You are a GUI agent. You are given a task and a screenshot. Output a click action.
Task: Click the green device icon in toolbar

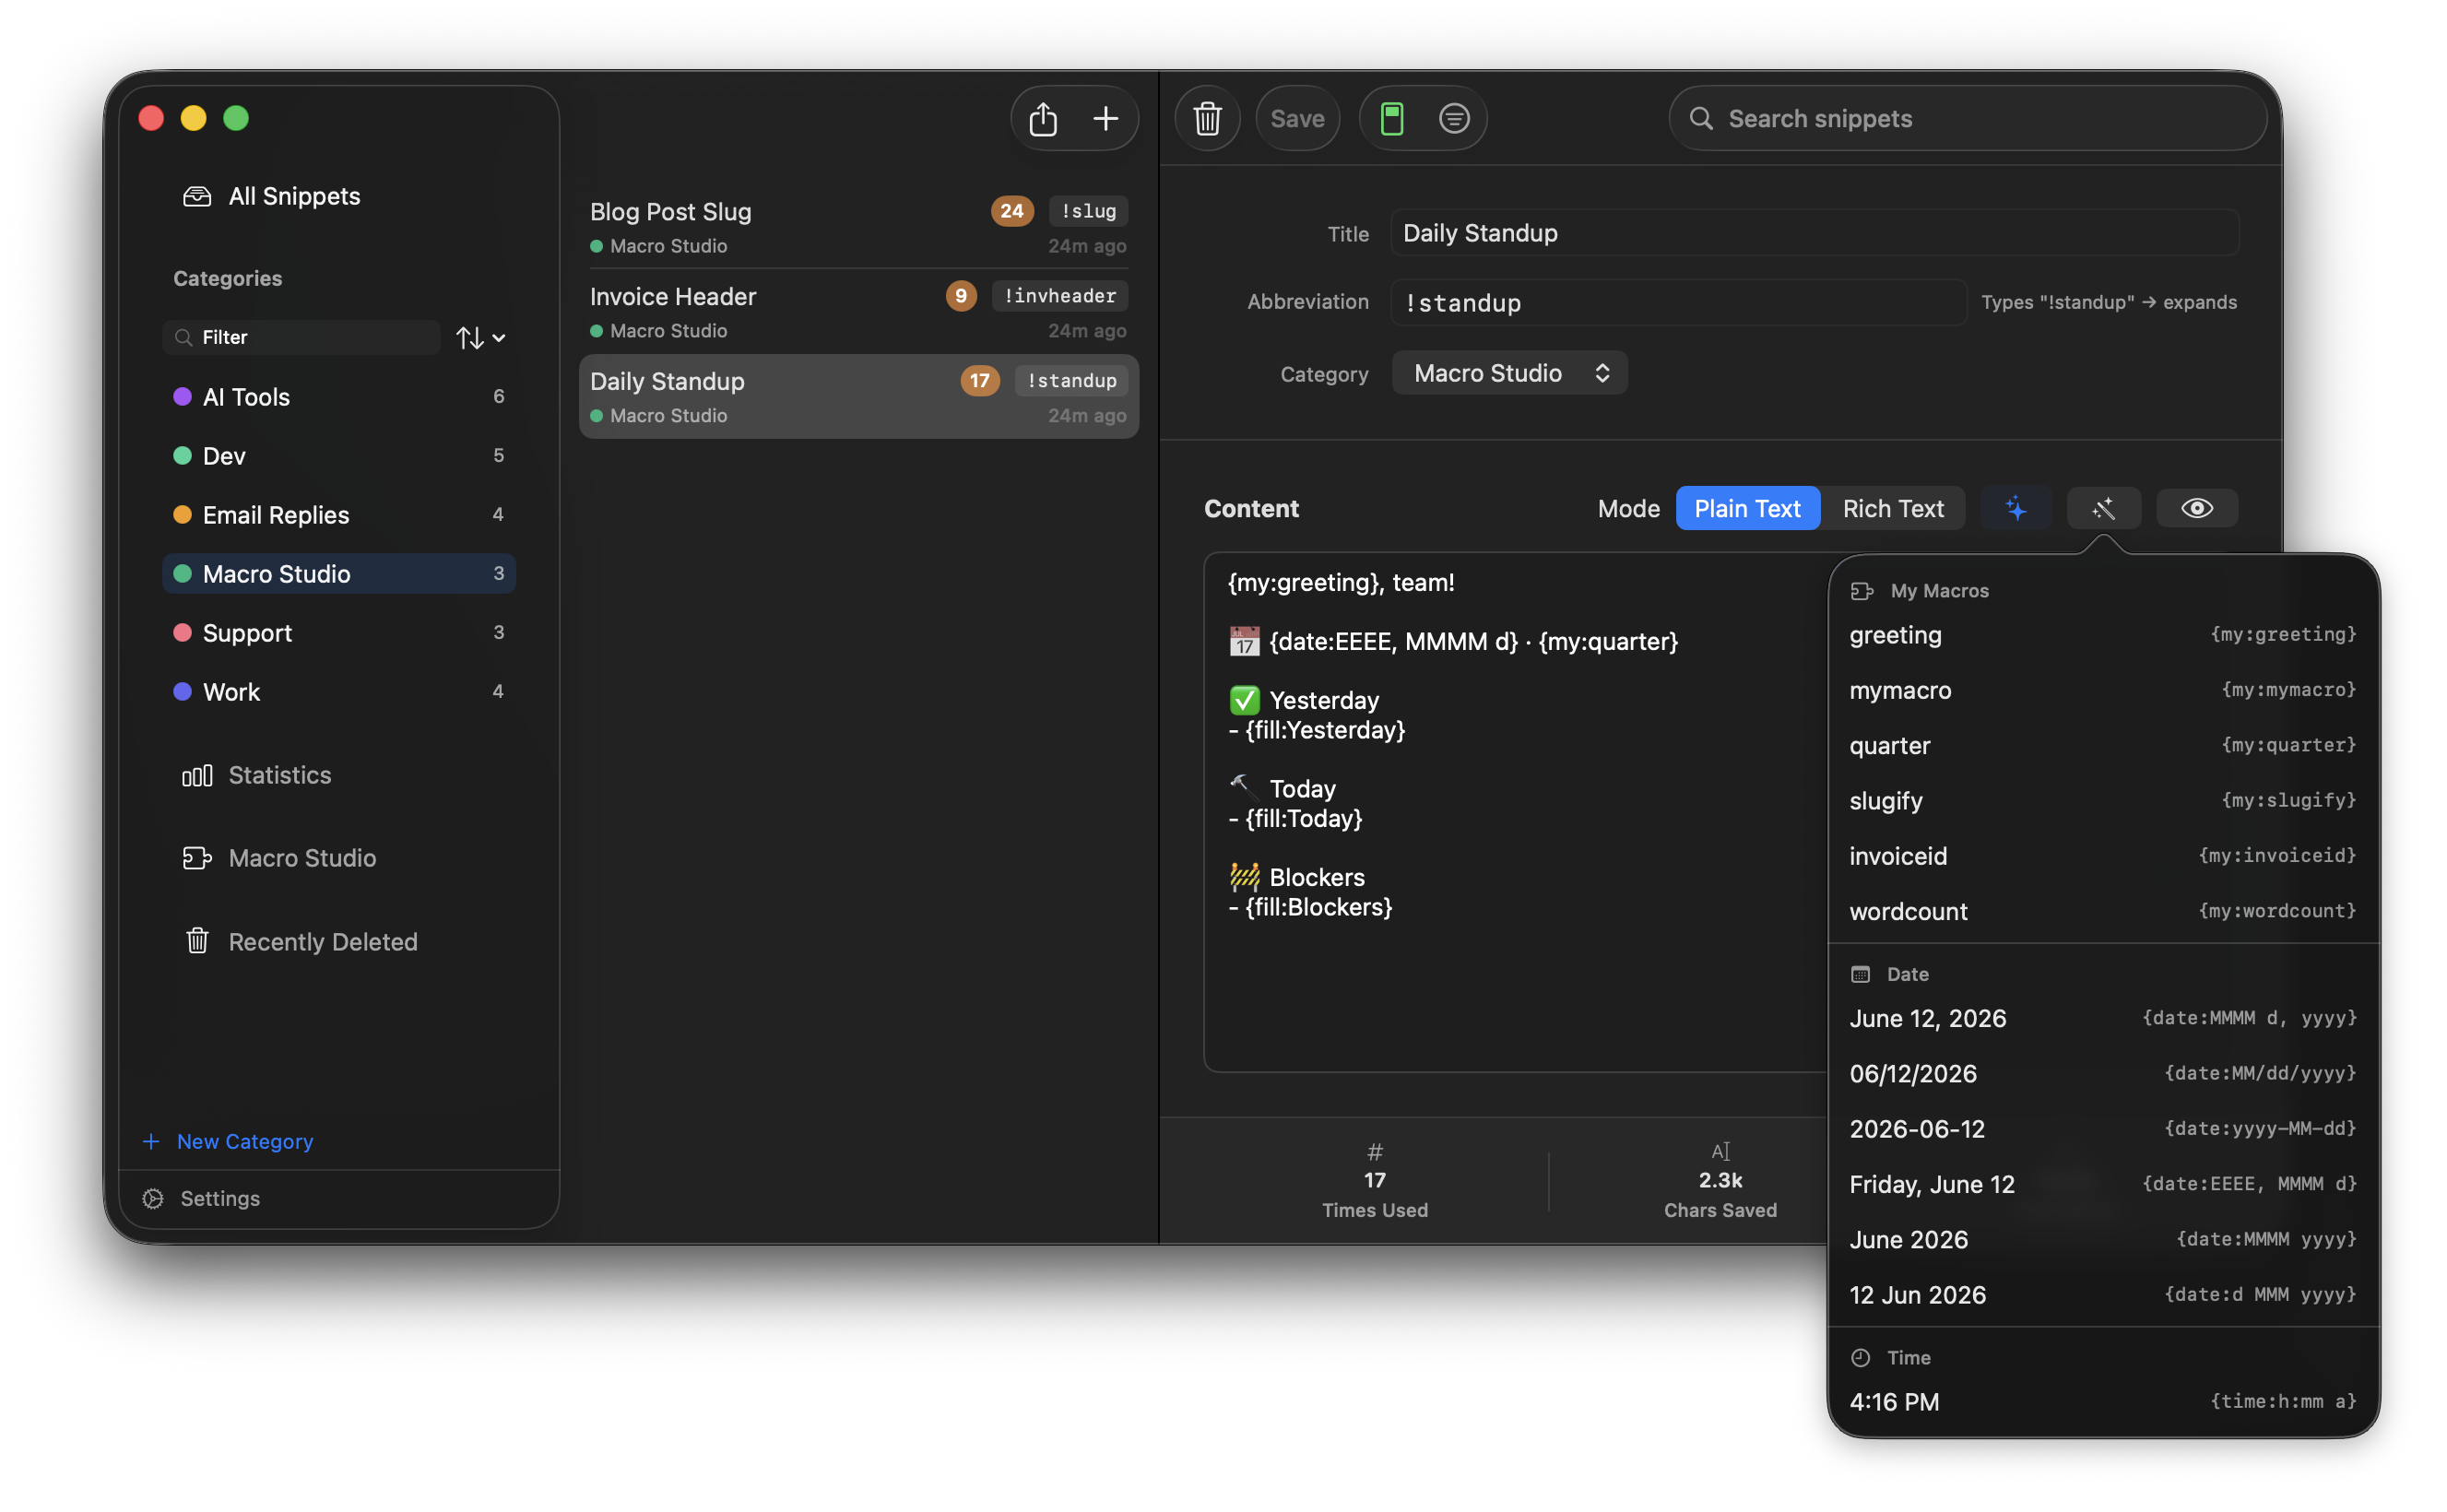1392,118
